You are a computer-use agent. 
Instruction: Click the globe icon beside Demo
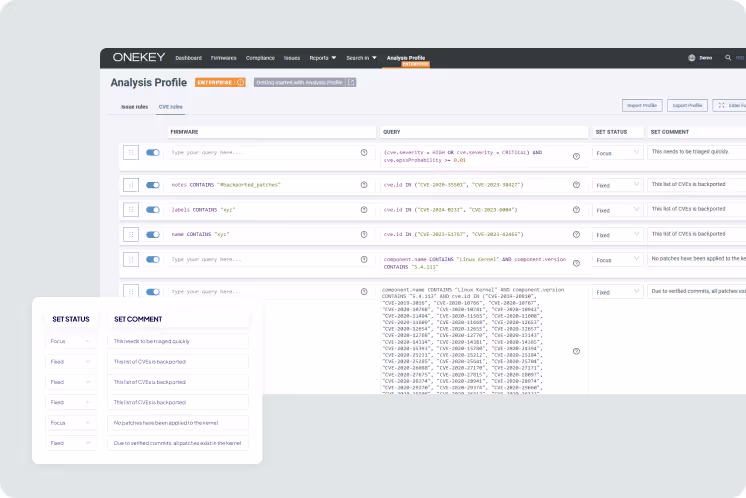[x=691, y=58]
